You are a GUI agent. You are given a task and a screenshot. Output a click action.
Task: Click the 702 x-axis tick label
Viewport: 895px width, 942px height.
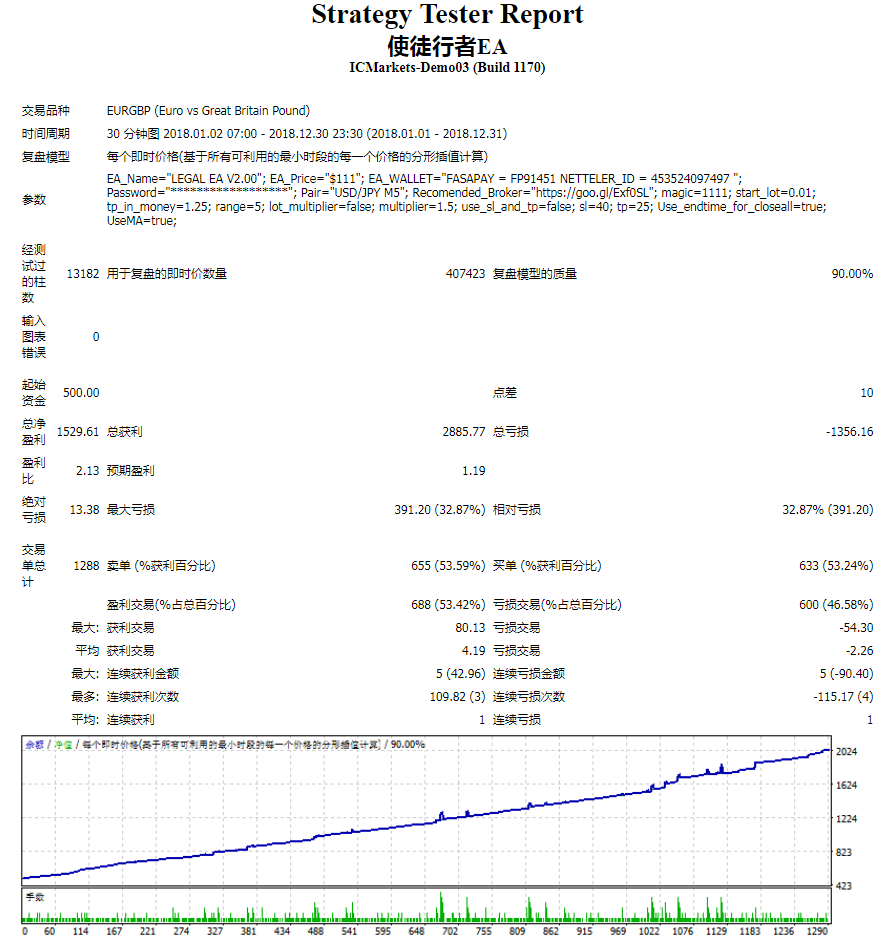click(x=450, y=931)
